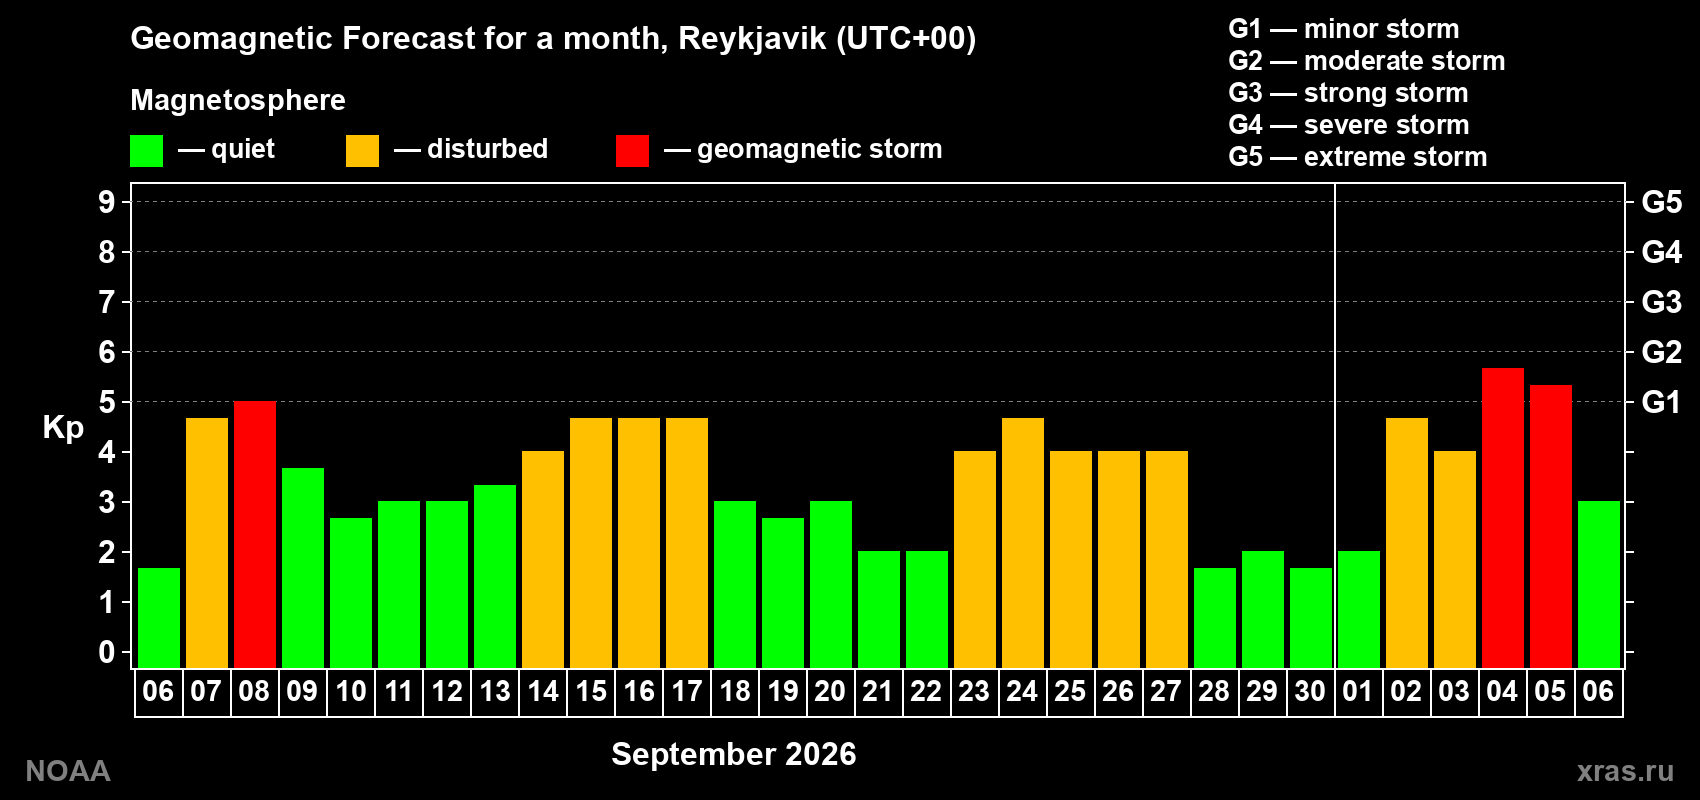Click the 'Kp' axis label
The width and height of the screenshot is (1700, 800).
pos(63,428)
